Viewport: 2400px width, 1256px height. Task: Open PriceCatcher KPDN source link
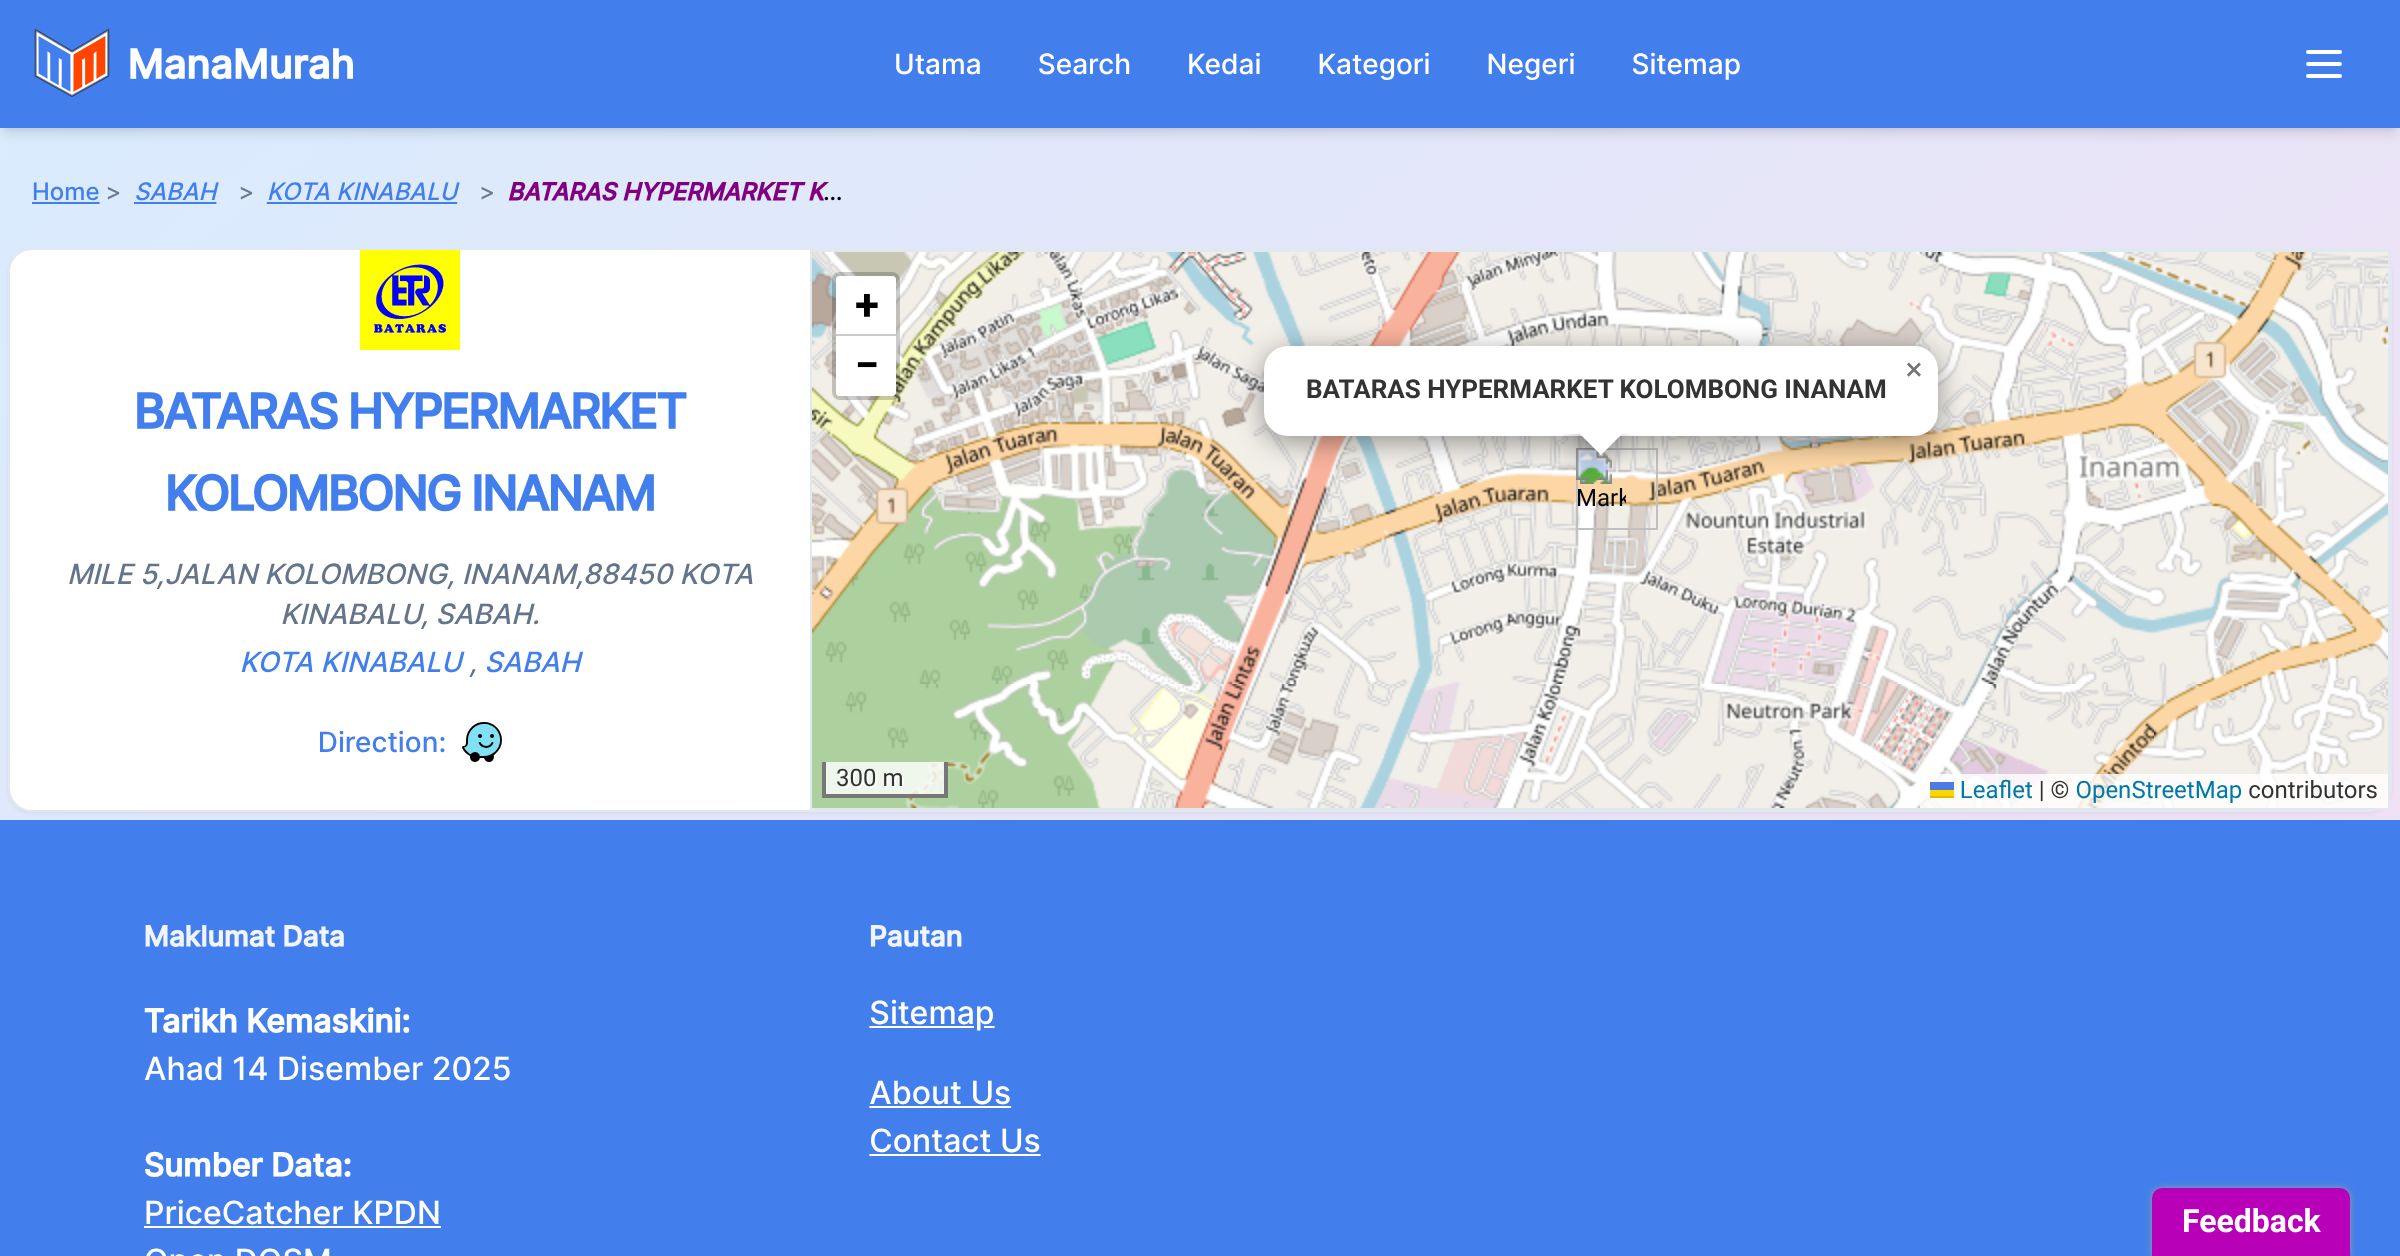coord(292,1212)
